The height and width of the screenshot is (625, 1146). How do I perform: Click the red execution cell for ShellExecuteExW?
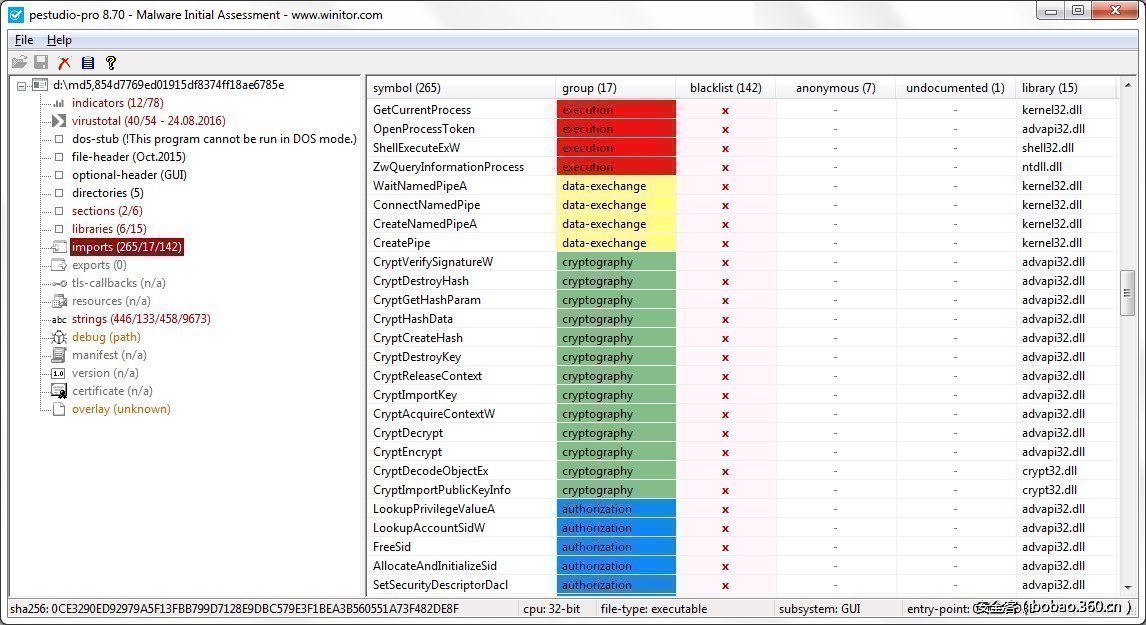tap(616, 148)
